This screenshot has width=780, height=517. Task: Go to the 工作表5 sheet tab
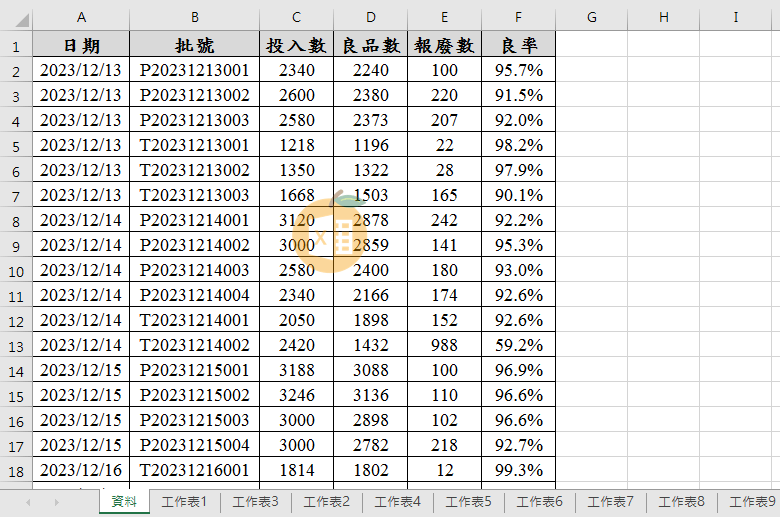coord(468,502)
